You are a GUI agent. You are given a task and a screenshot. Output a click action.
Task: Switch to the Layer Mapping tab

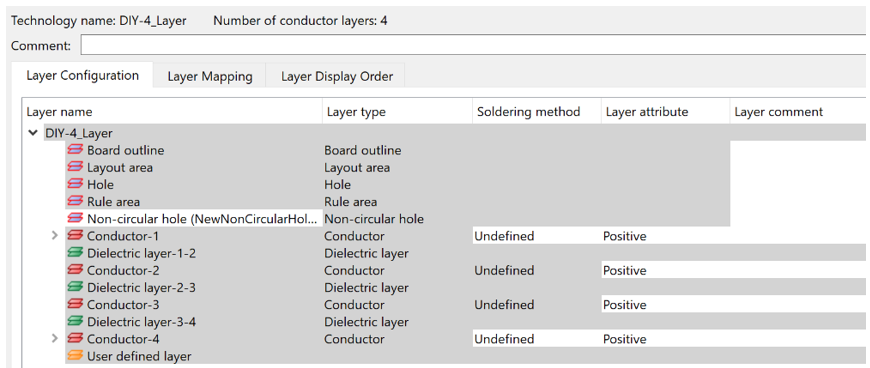(210, 77)
